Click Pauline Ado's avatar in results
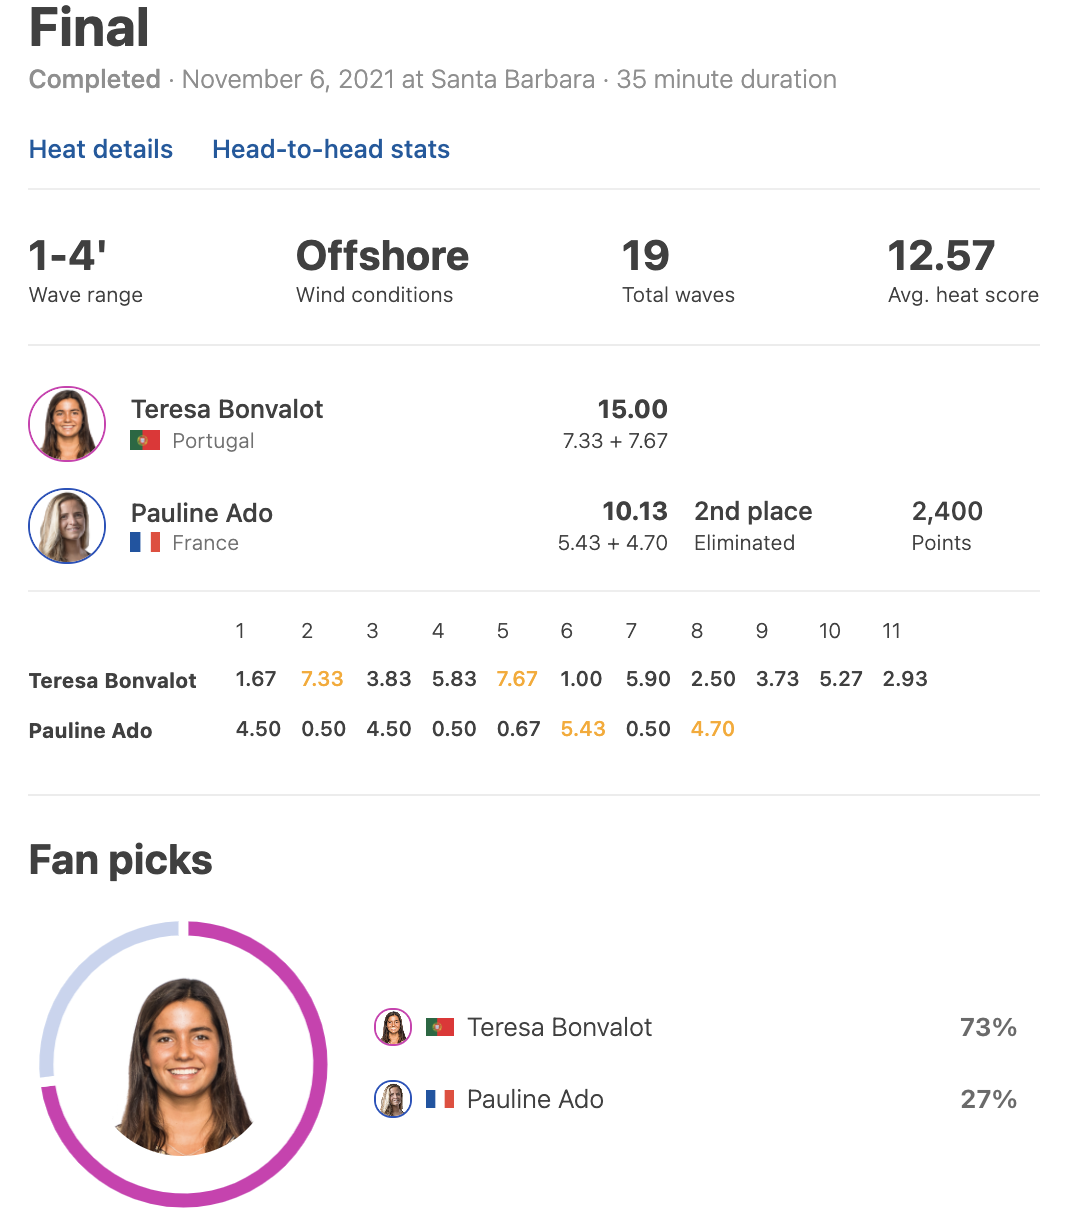1070x1214 pixels. click(67, 526)
